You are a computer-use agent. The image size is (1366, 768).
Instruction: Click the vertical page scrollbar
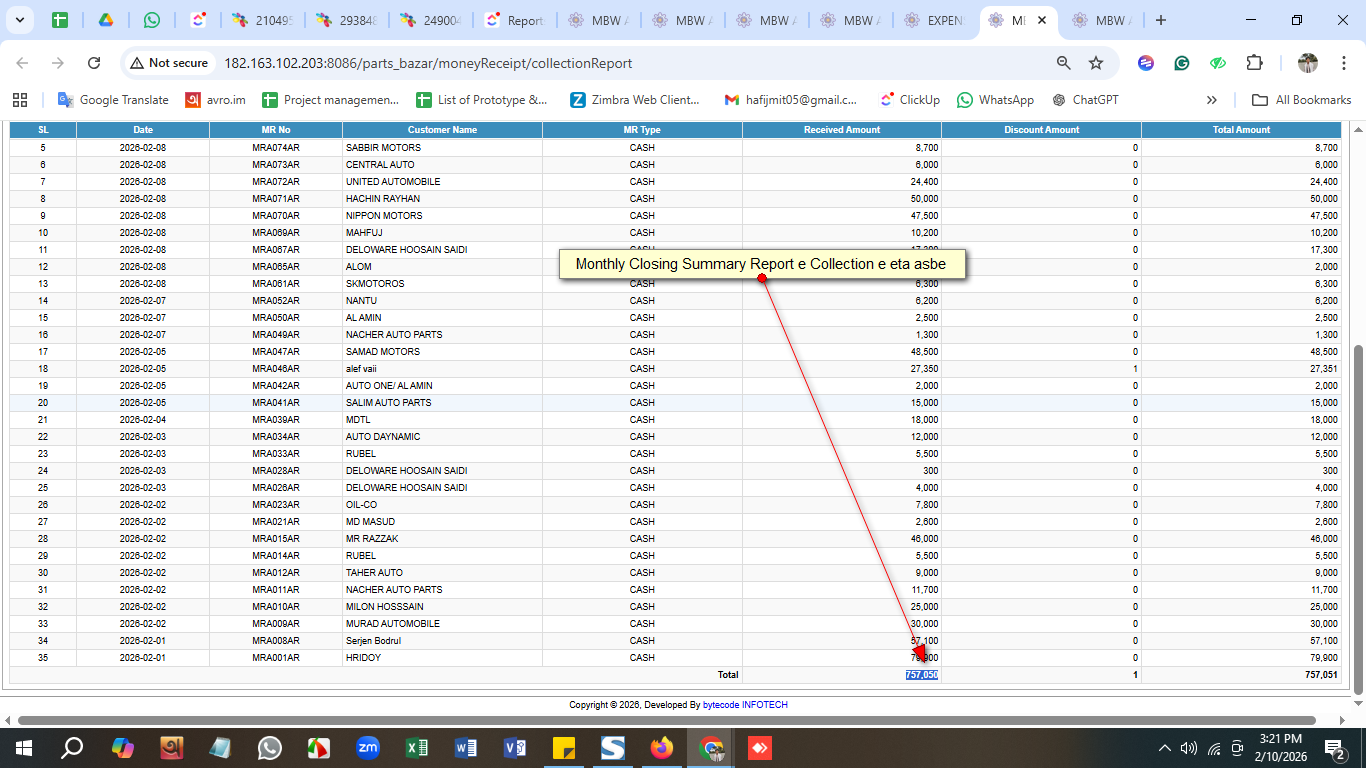click(x=1357, y=520)
